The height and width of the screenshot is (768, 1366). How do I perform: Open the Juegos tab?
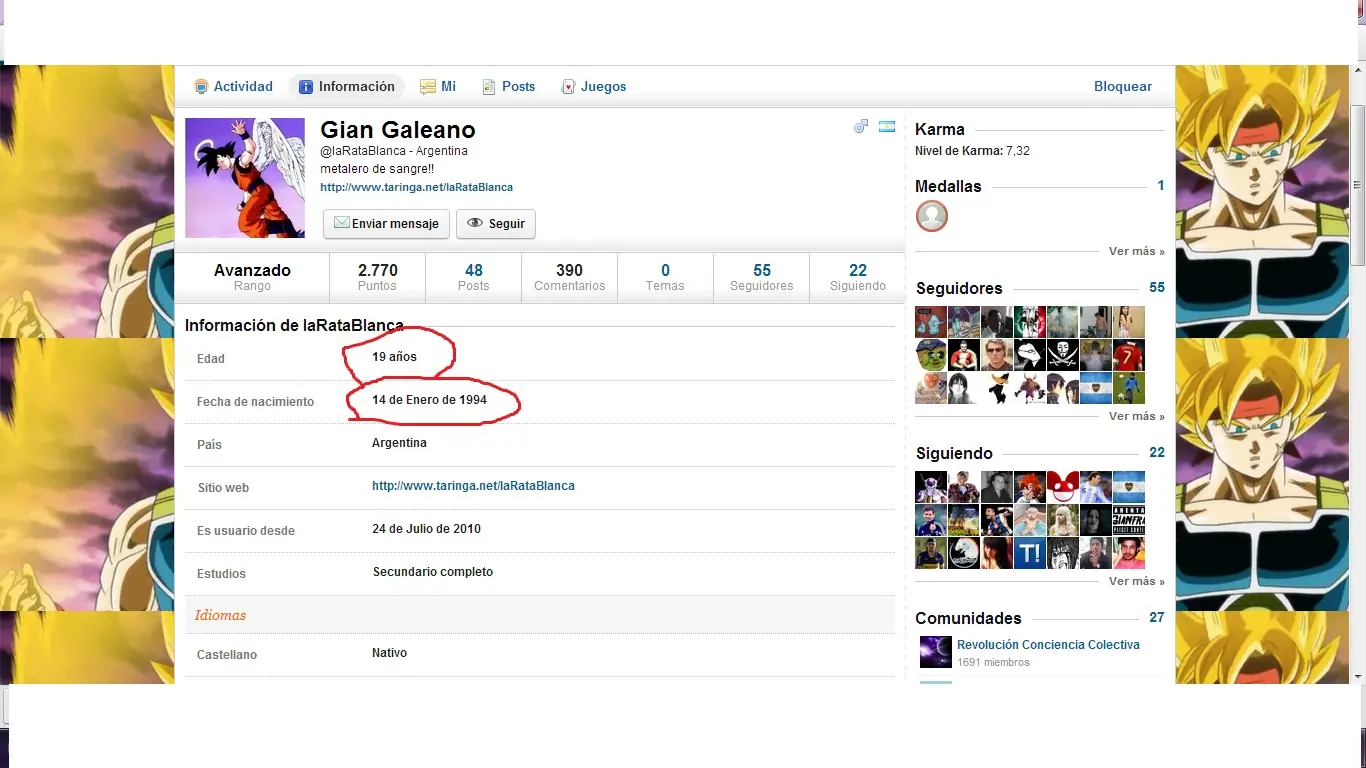[x=594, y=87]
